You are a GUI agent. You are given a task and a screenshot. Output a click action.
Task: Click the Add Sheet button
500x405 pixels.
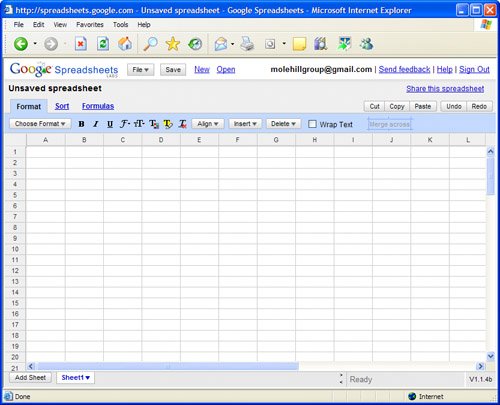pyautogui.click(x=30, y=378)
